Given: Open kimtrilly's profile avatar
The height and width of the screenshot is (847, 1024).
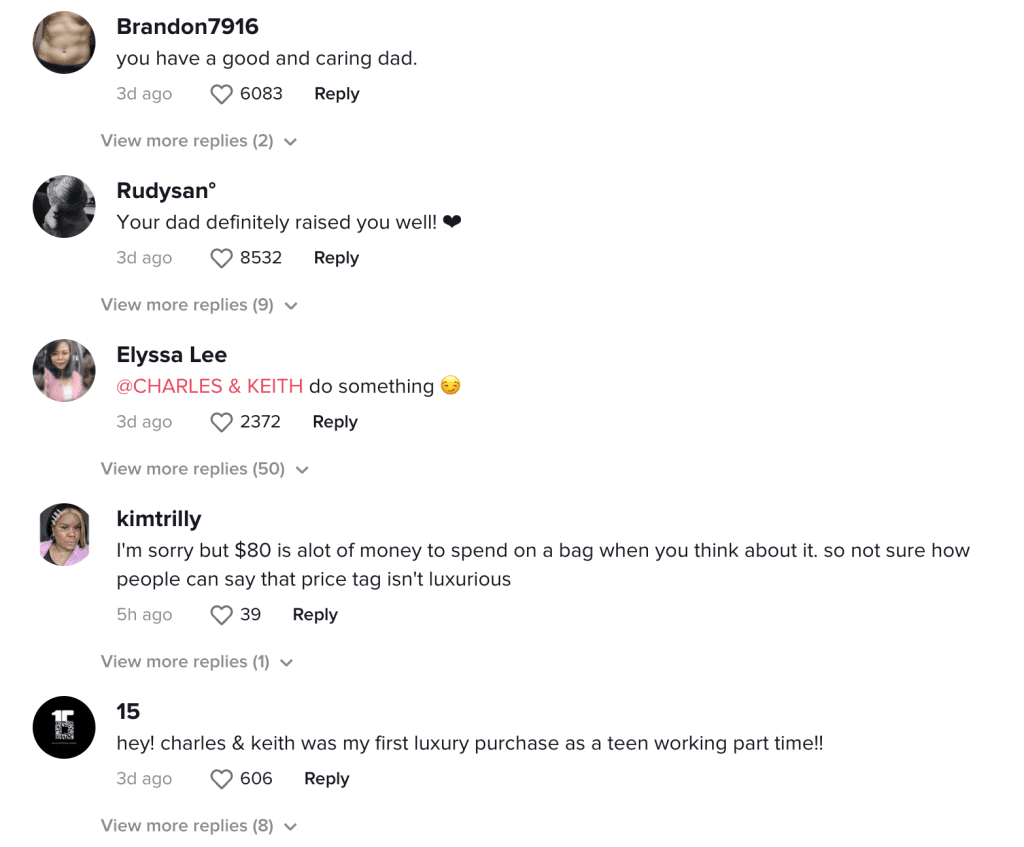Looking at the screenshot, I should coord(63,534).
